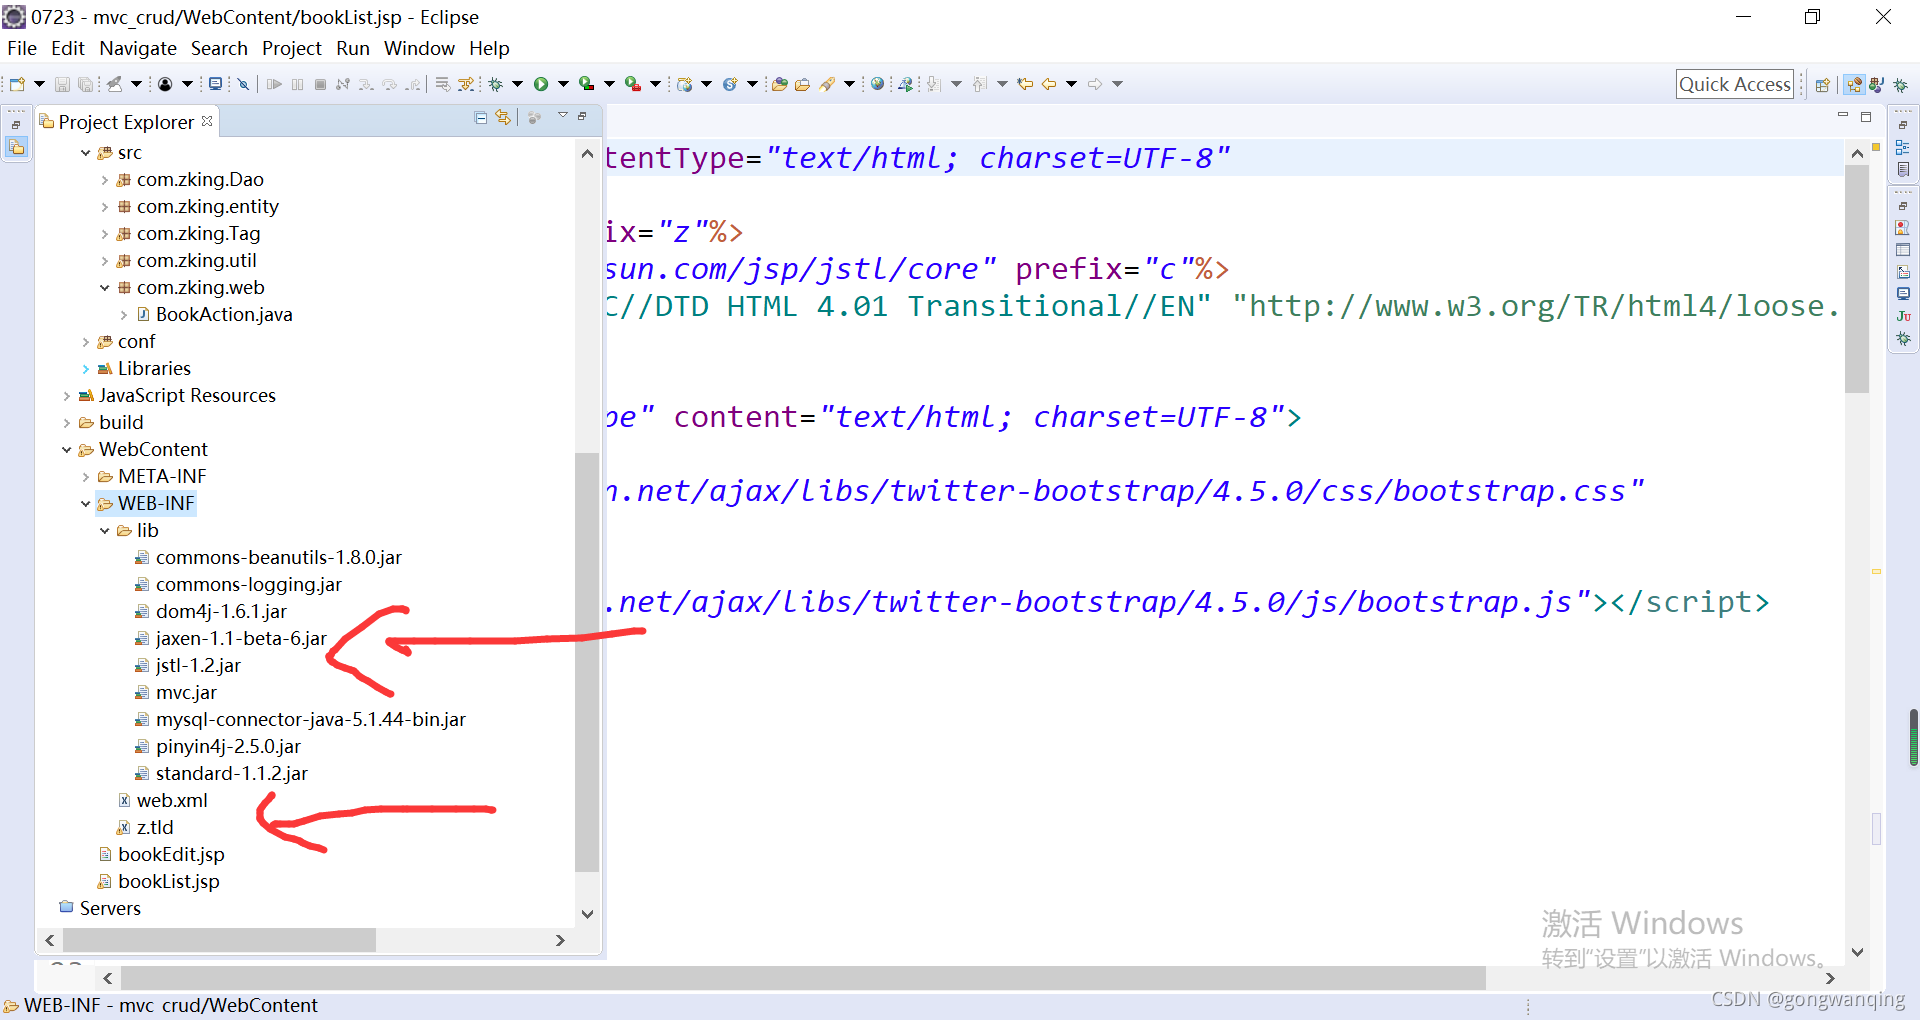The image size is (1920, 1020).
Task: Click the Run Last Tool coverage icon
Action: [x=587, y=84]
